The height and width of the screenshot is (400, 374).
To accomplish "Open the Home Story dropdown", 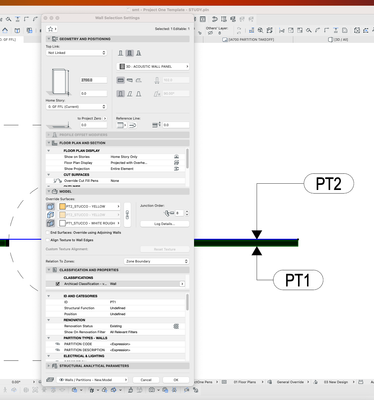I will click(x=76, y=107).
